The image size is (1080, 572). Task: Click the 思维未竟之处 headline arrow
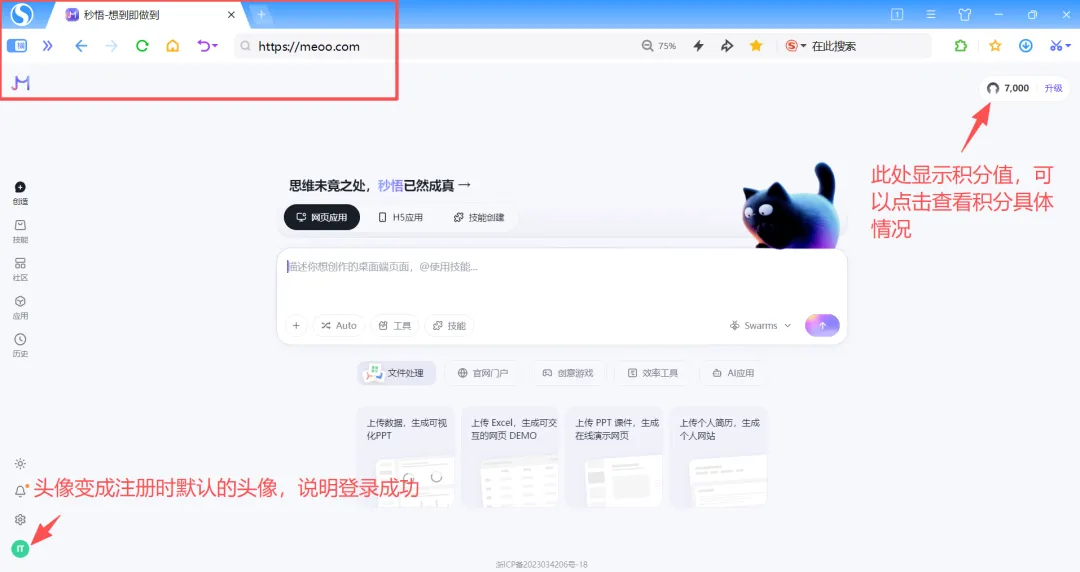pyautogui.click(x=464, y=185)
